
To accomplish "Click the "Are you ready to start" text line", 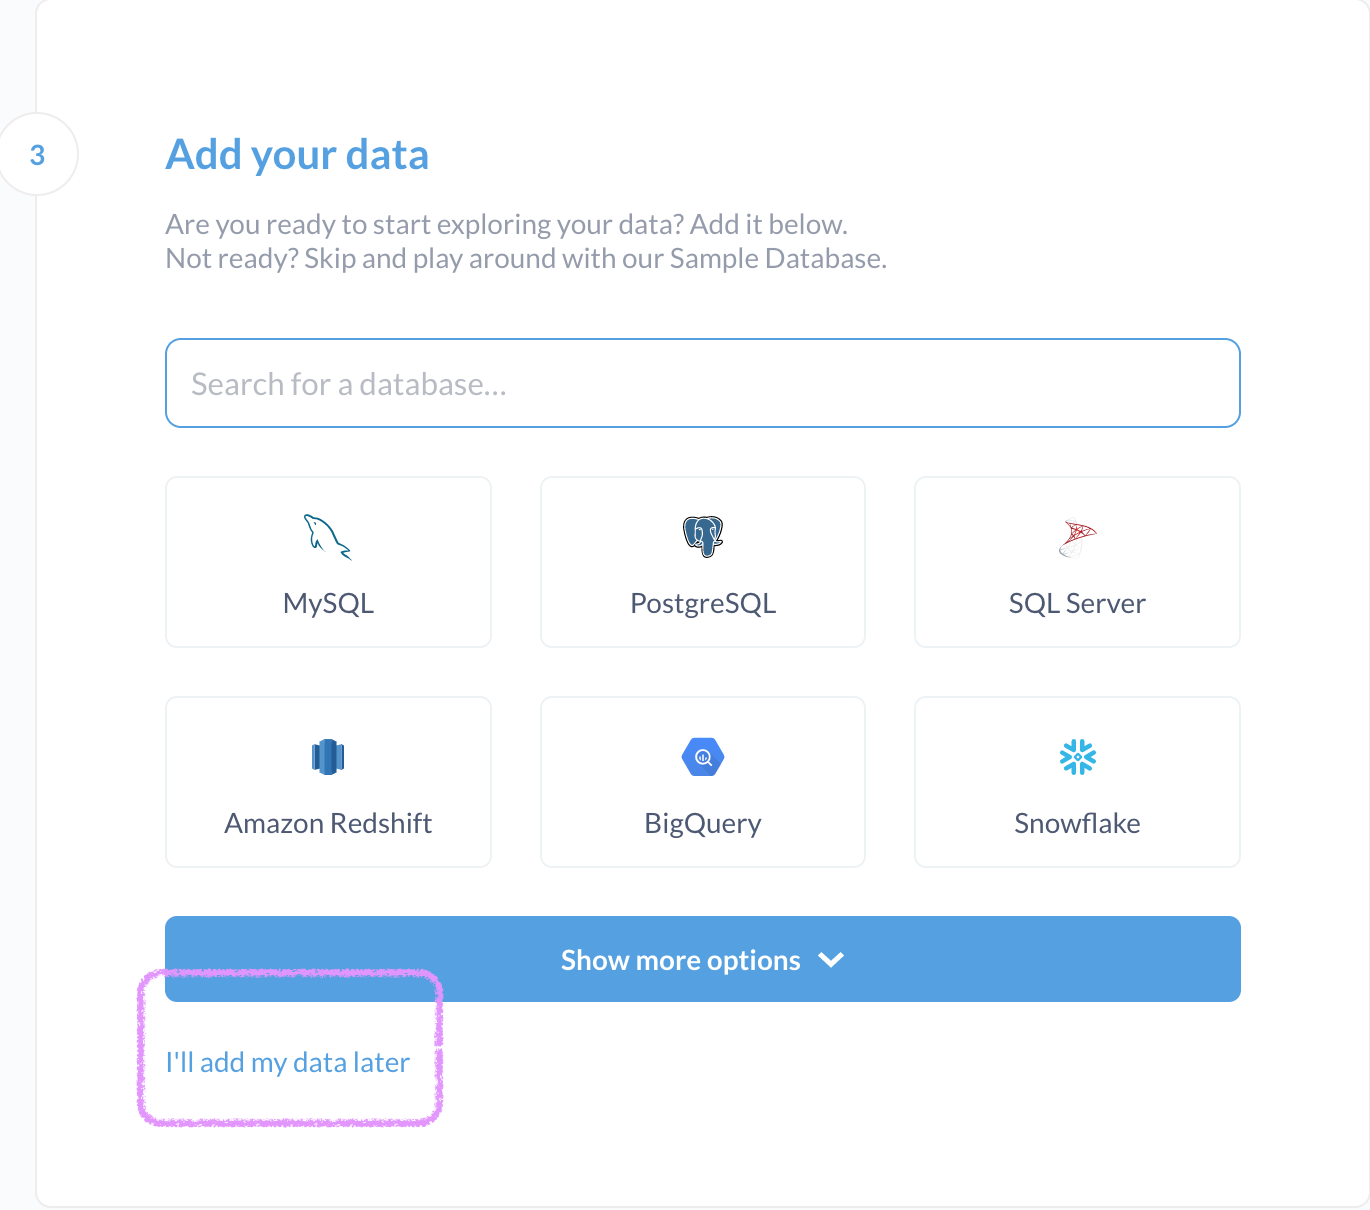I will coord(506,224).
